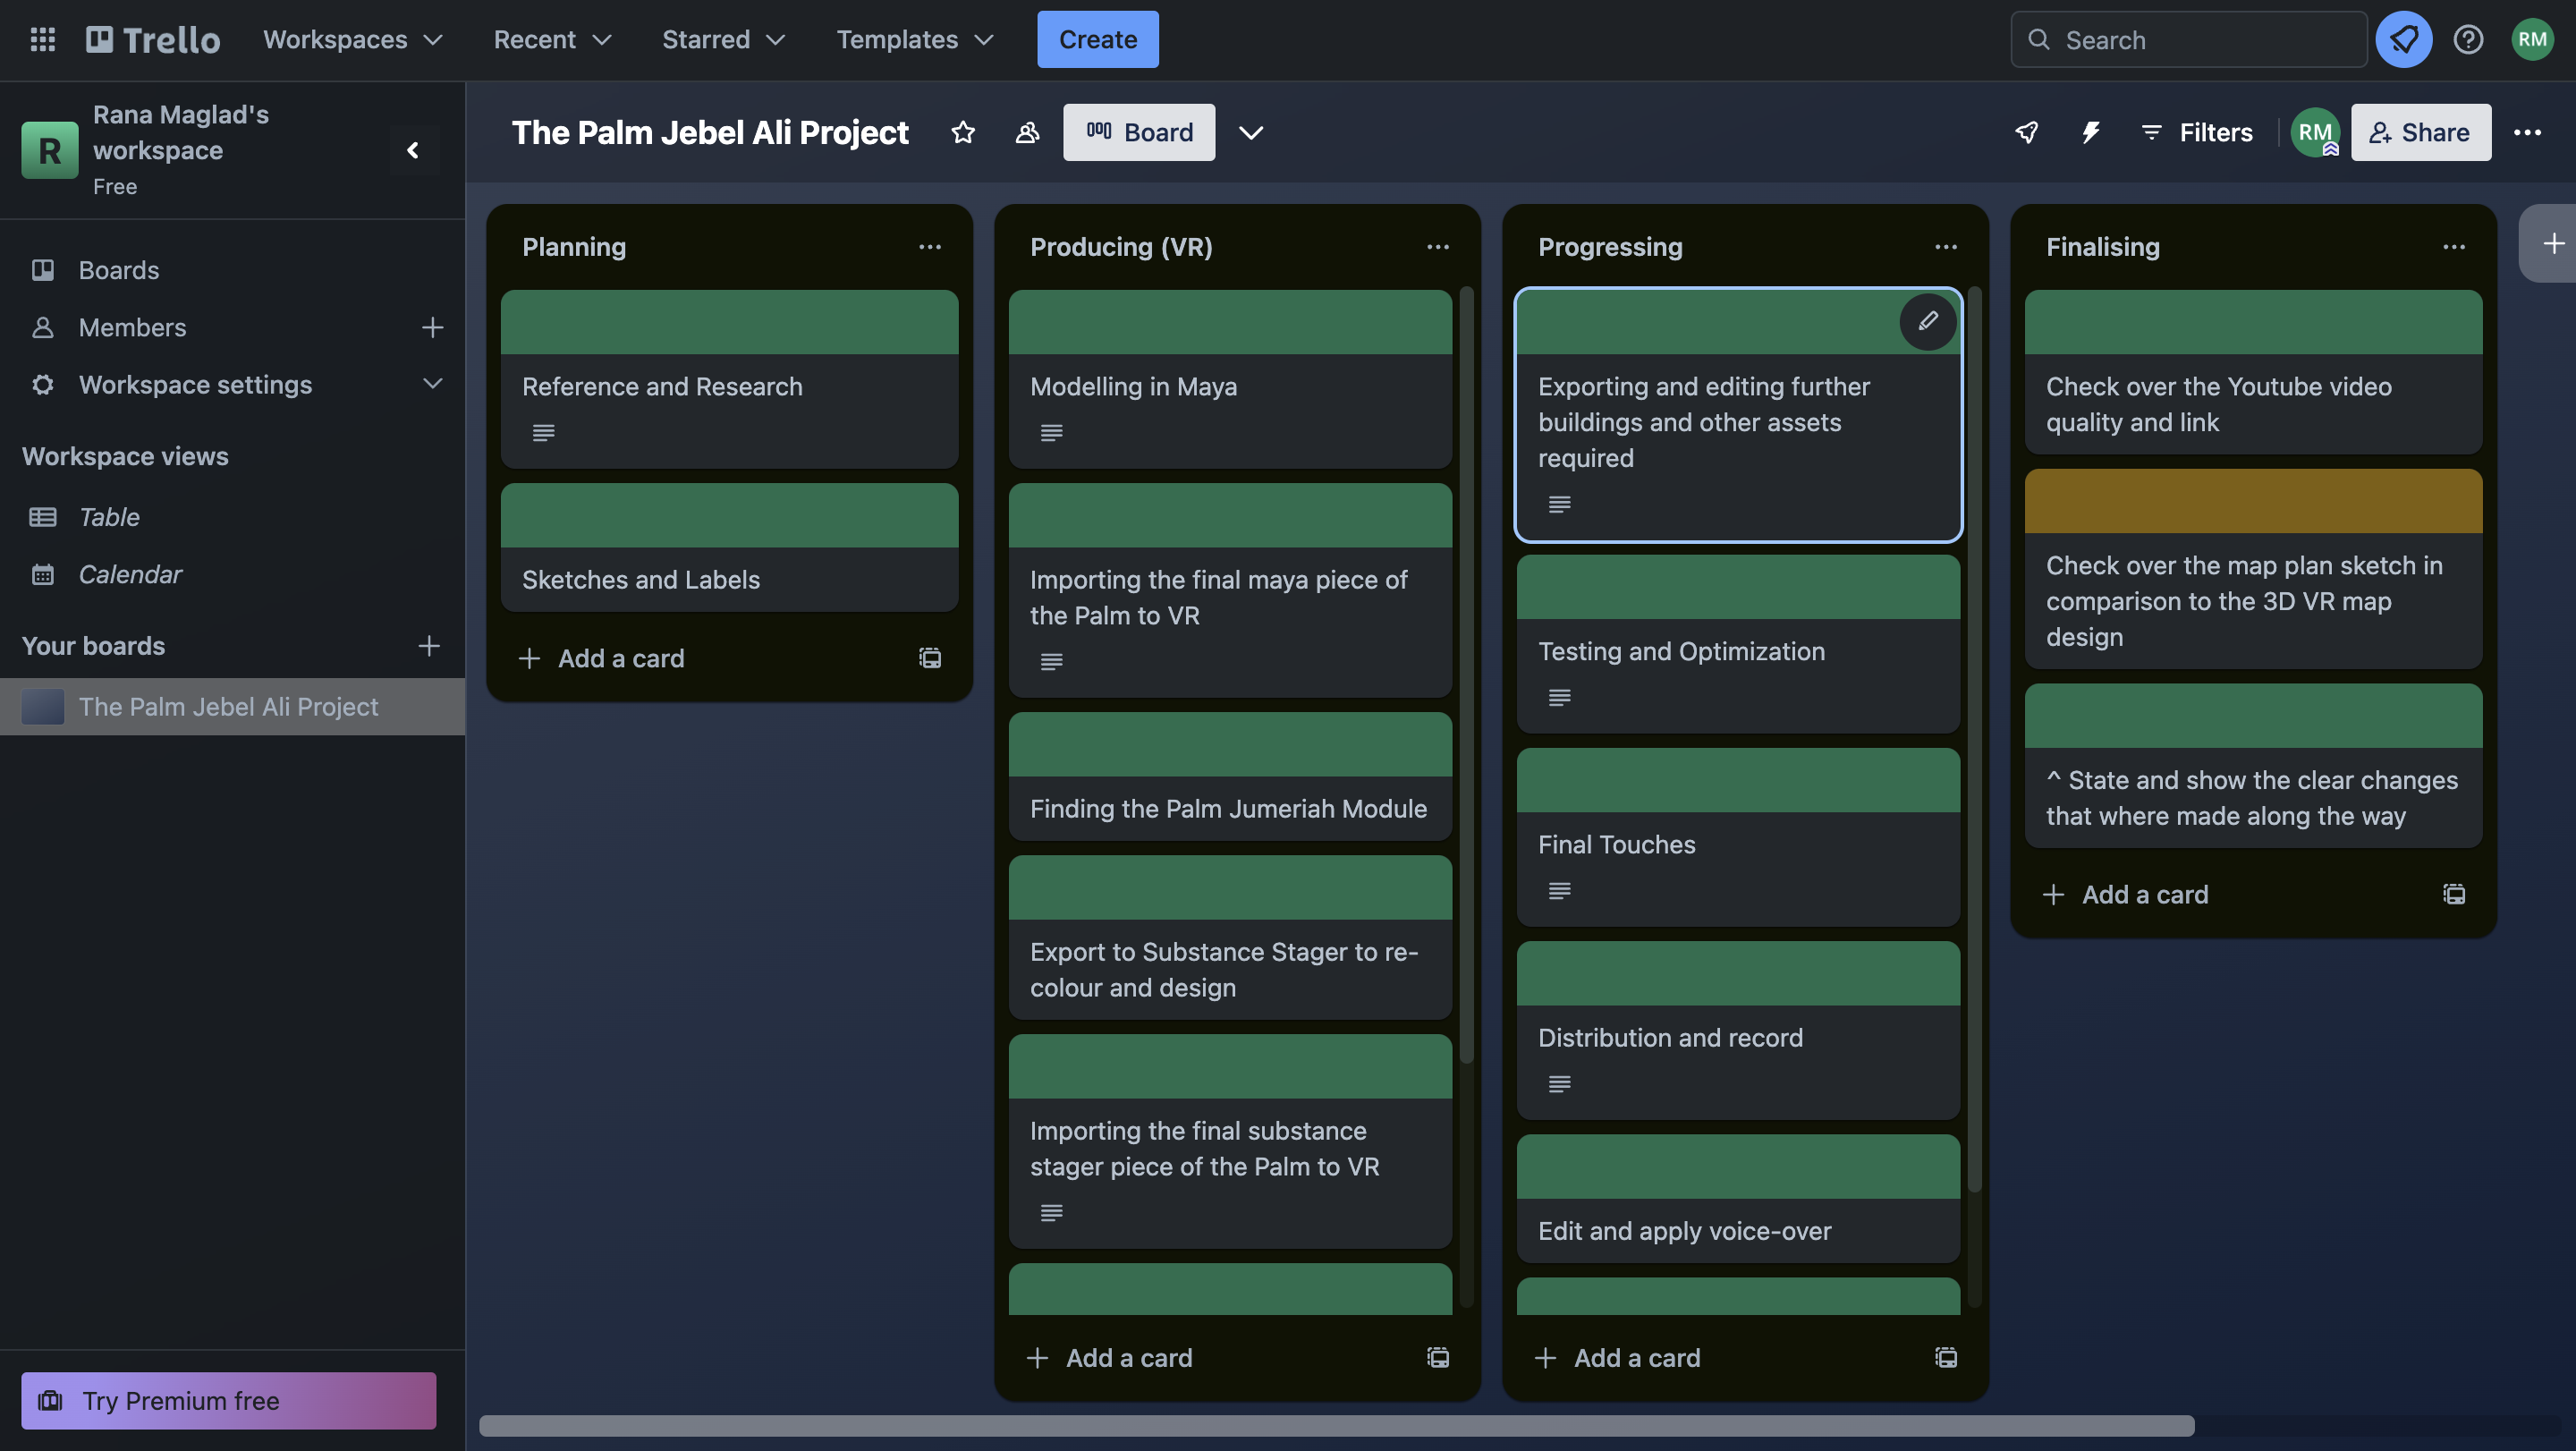Click the Create button

tap(1098, 39)
